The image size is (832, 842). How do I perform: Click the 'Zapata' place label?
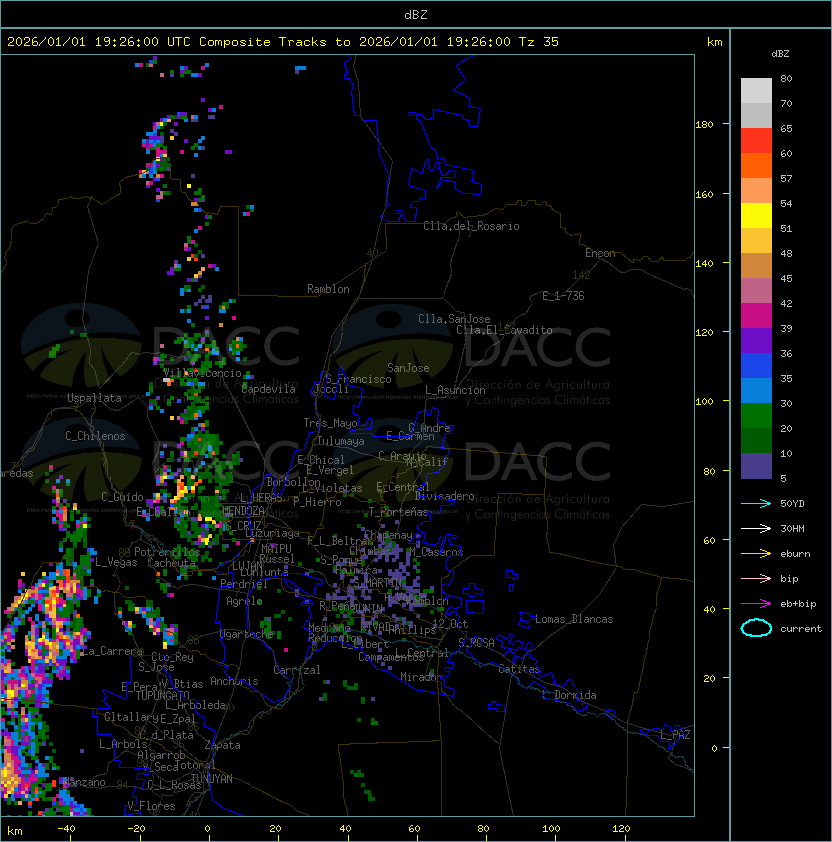click(222, 745)
